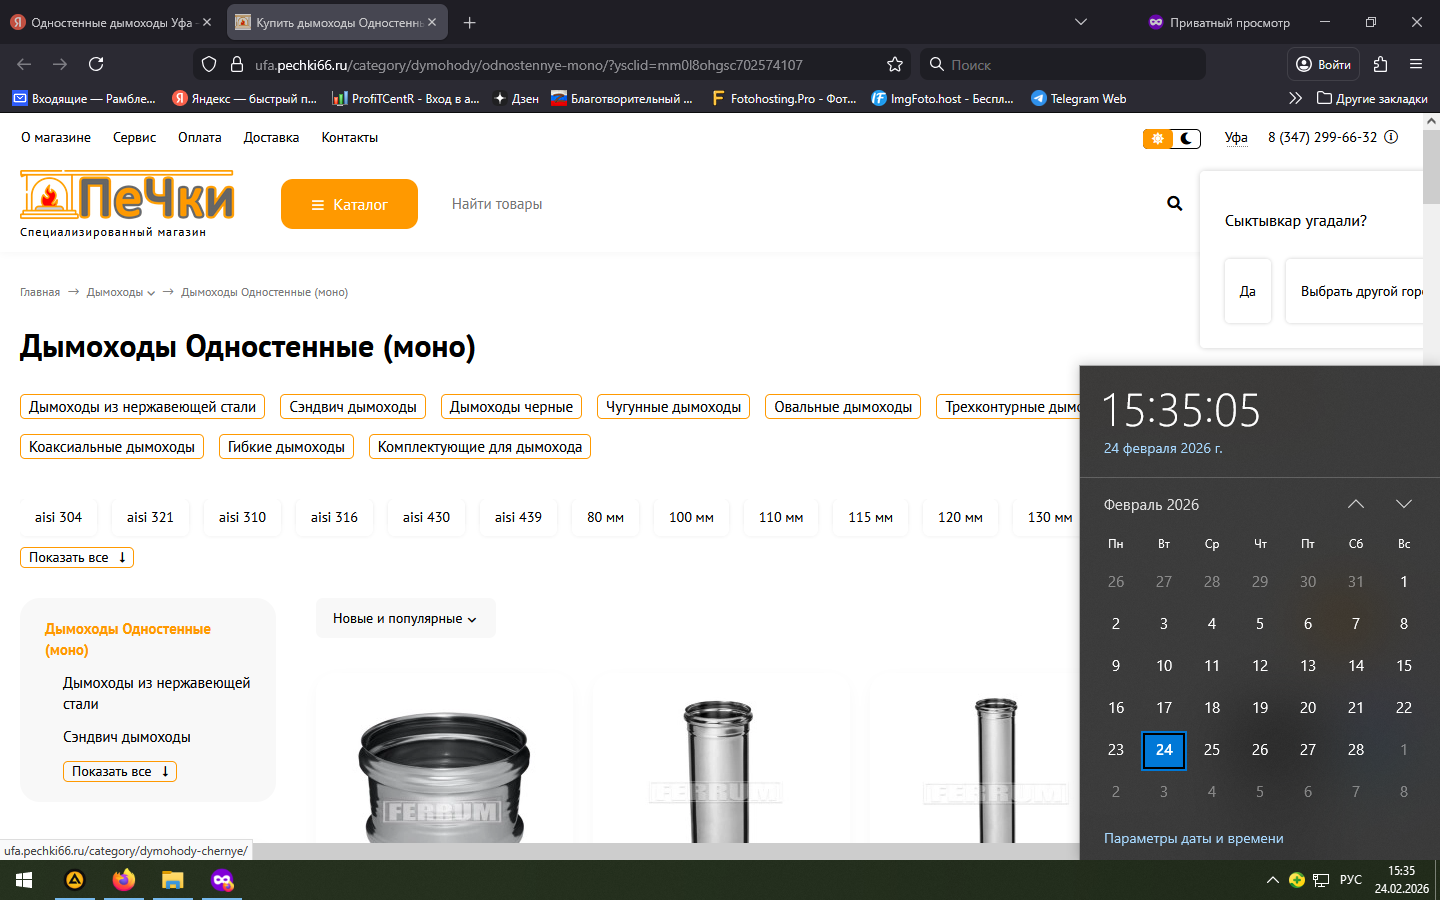
Task: Open the Другие закладки bookmarks folder
Action: (x=1372, y=98)
